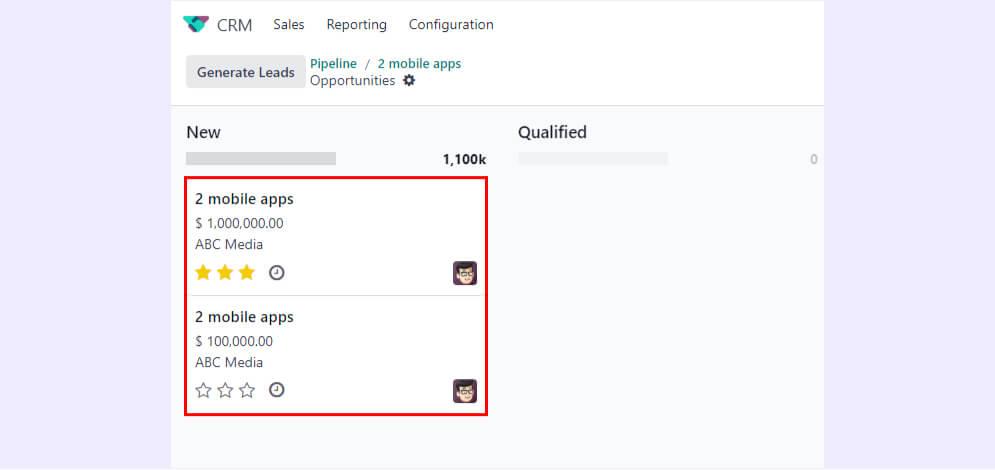Viewport: 995px width, 470px height.
Task: Open the Opportunities settings gear
Action: coord(409,81)
